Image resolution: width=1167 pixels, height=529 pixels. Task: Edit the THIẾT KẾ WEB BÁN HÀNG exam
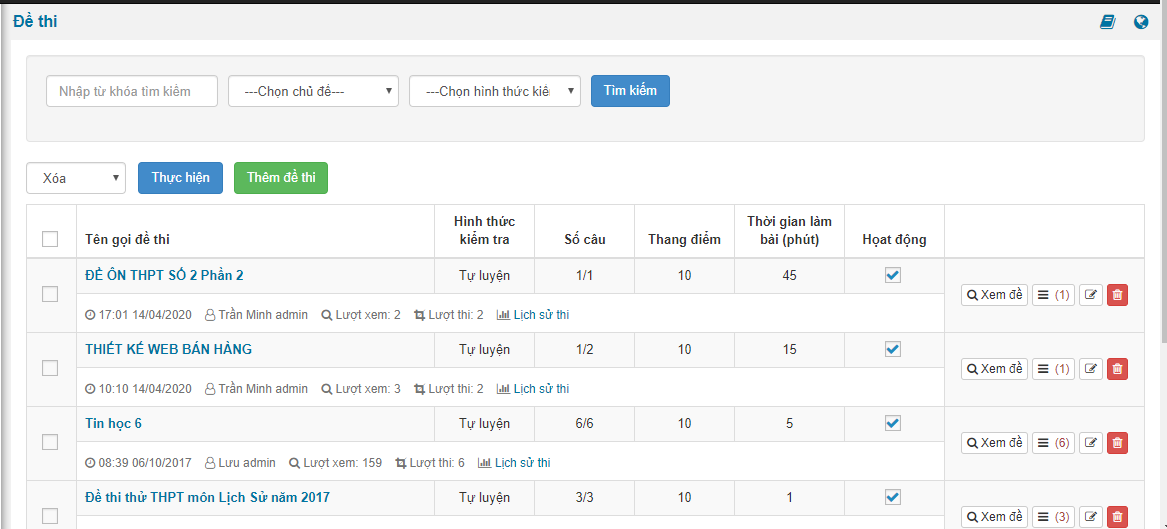pos(1091,369)
